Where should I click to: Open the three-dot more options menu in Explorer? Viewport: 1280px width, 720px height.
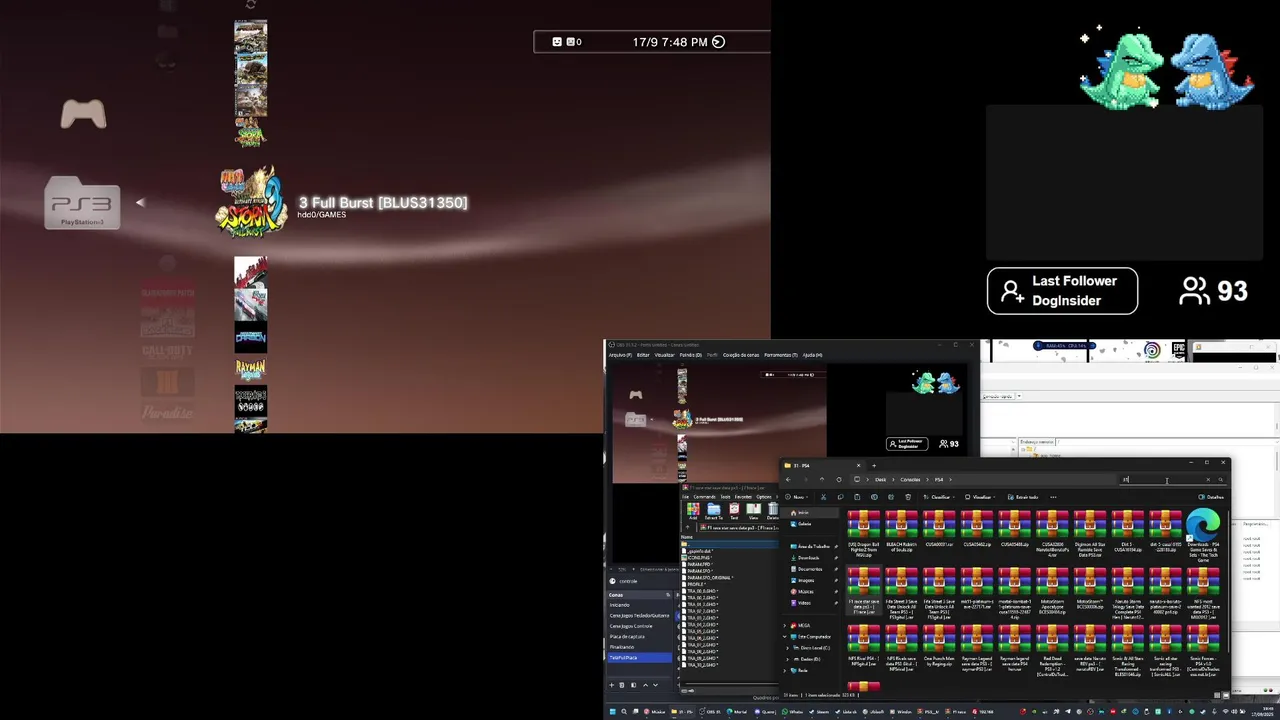1053,497
